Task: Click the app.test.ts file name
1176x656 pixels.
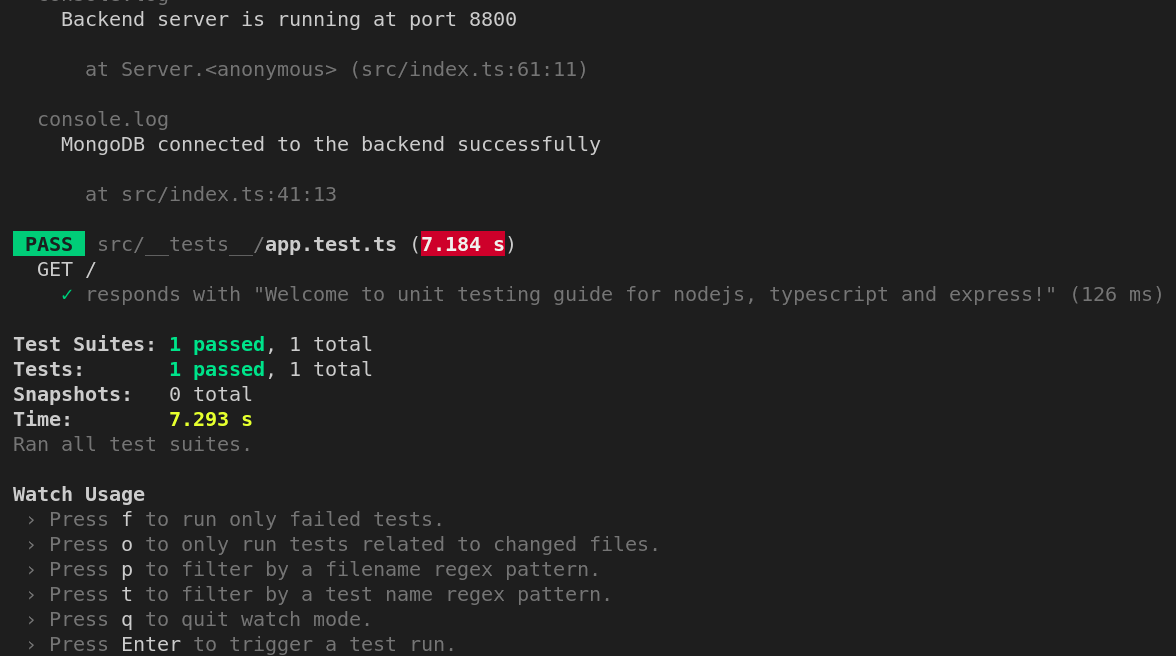Action: (x=330, y=245)
